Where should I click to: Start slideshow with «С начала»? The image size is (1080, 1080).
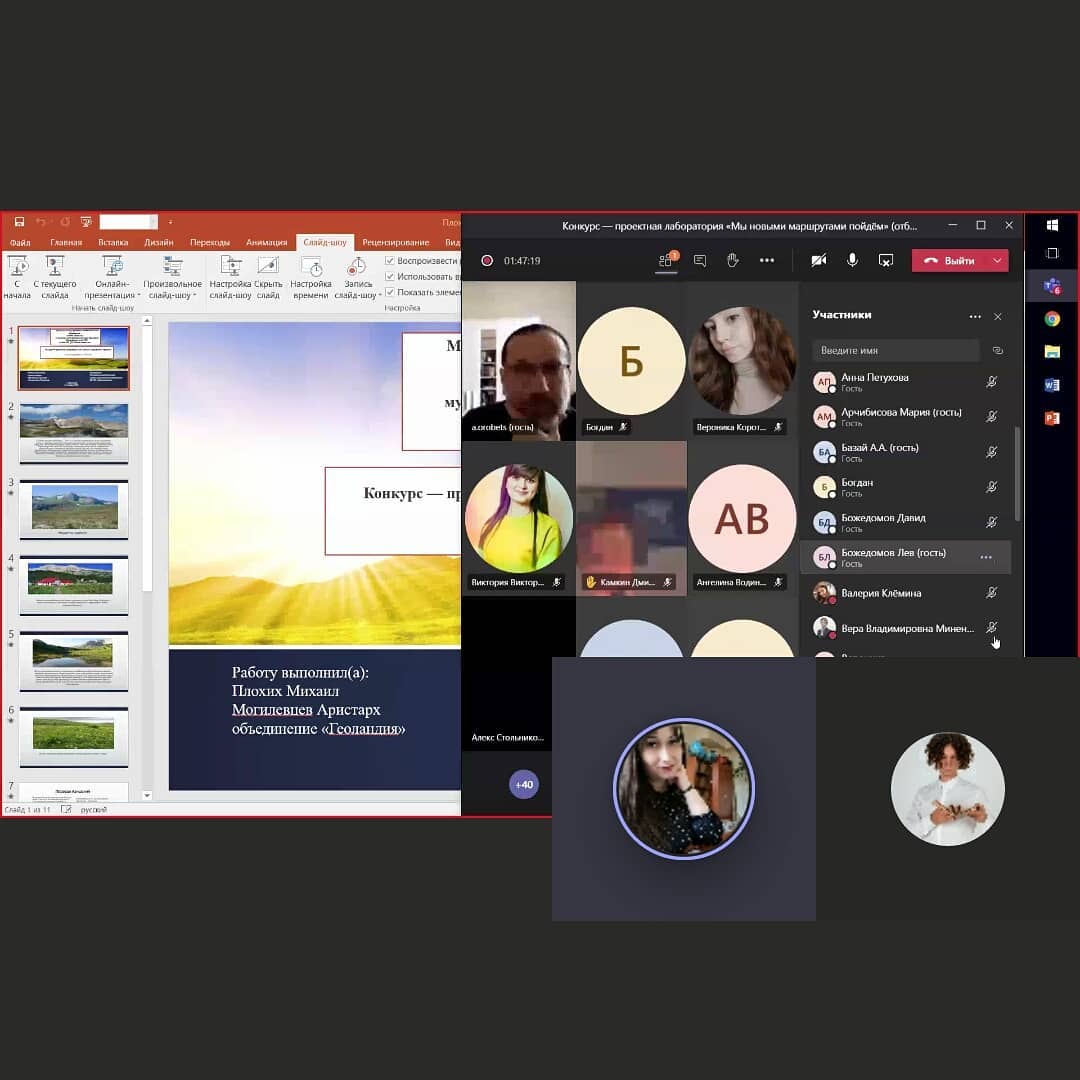click(x=17, y=277)
